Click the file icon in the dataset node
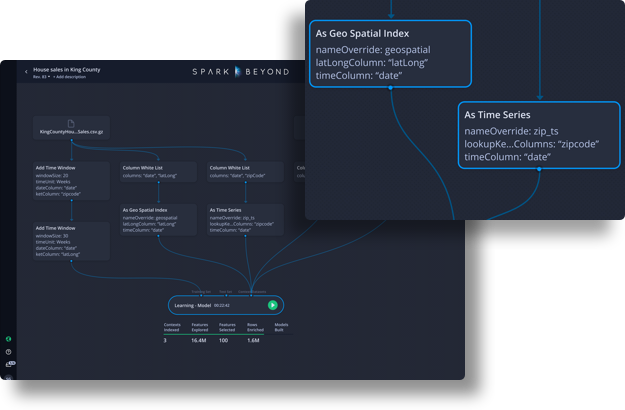Image resolution: width=625 pixels, height=410 pixels. pyautogui.click(x=71, y=124)
